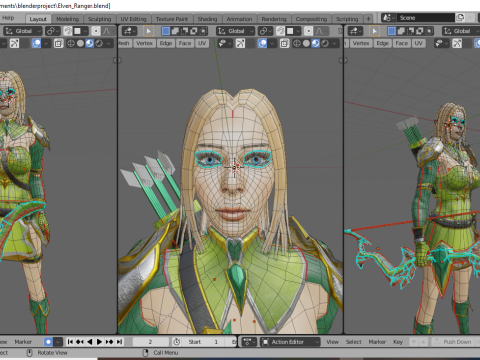Open UV menu in middle viewport
This screenshot has width=480, height=360.
[202, 43]
